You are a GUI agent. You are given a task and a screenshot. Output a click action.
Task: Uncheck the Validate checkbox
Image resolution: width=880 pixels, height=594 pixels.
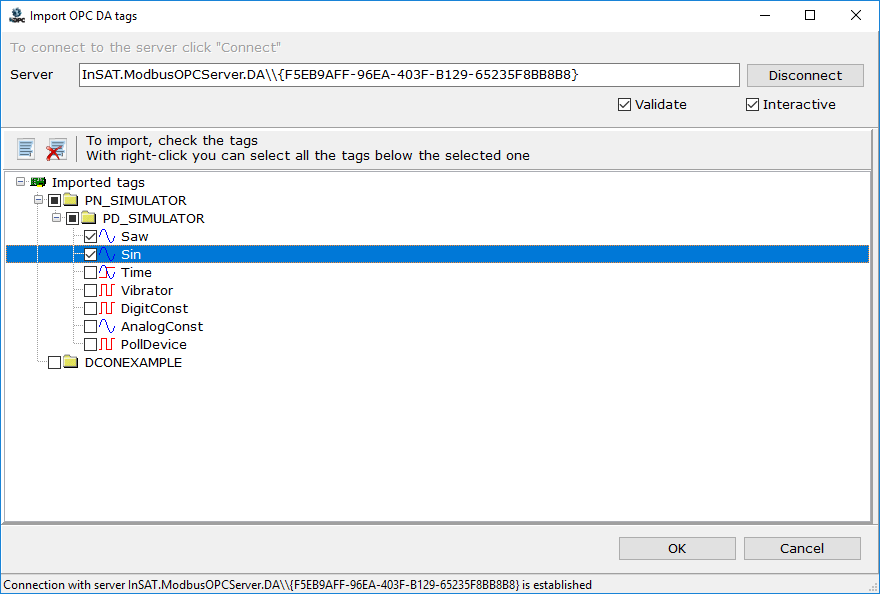coord(624,104)
